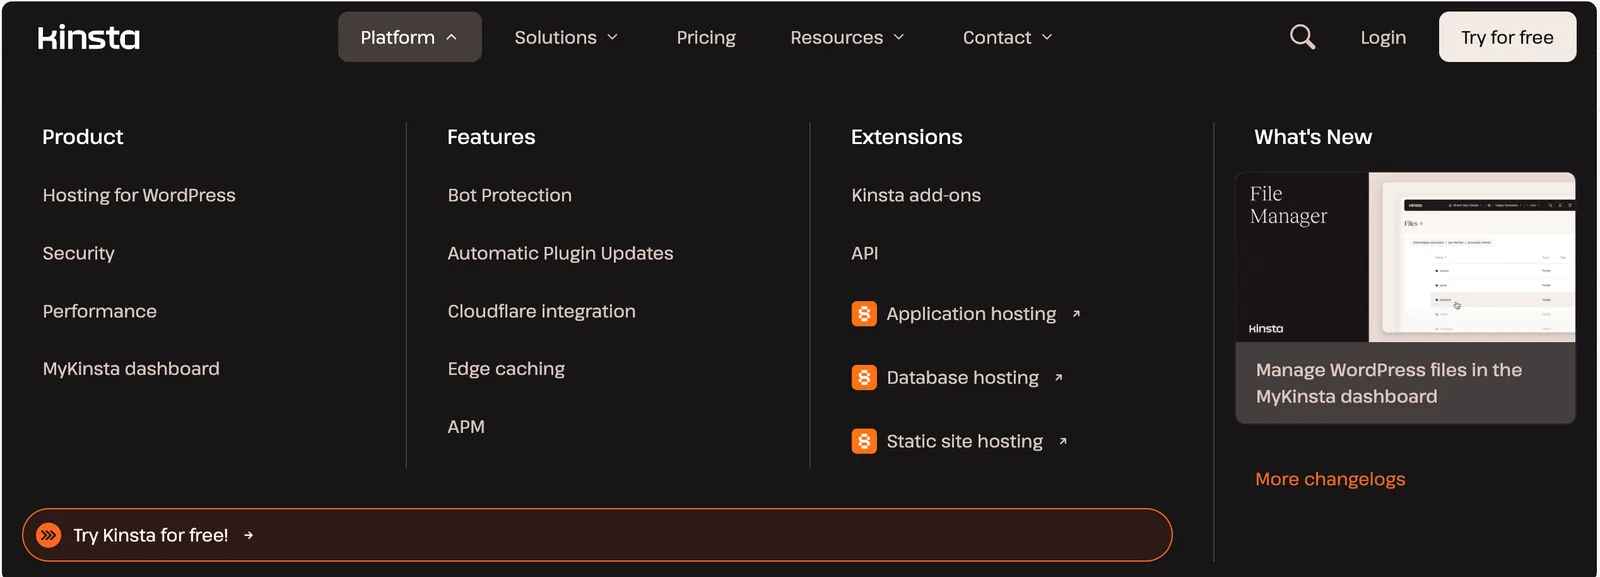This screenshot has width=1600, height=577.
Task: Click arrow after Try Kinsta for free!
Action: [x=248, y=536]
